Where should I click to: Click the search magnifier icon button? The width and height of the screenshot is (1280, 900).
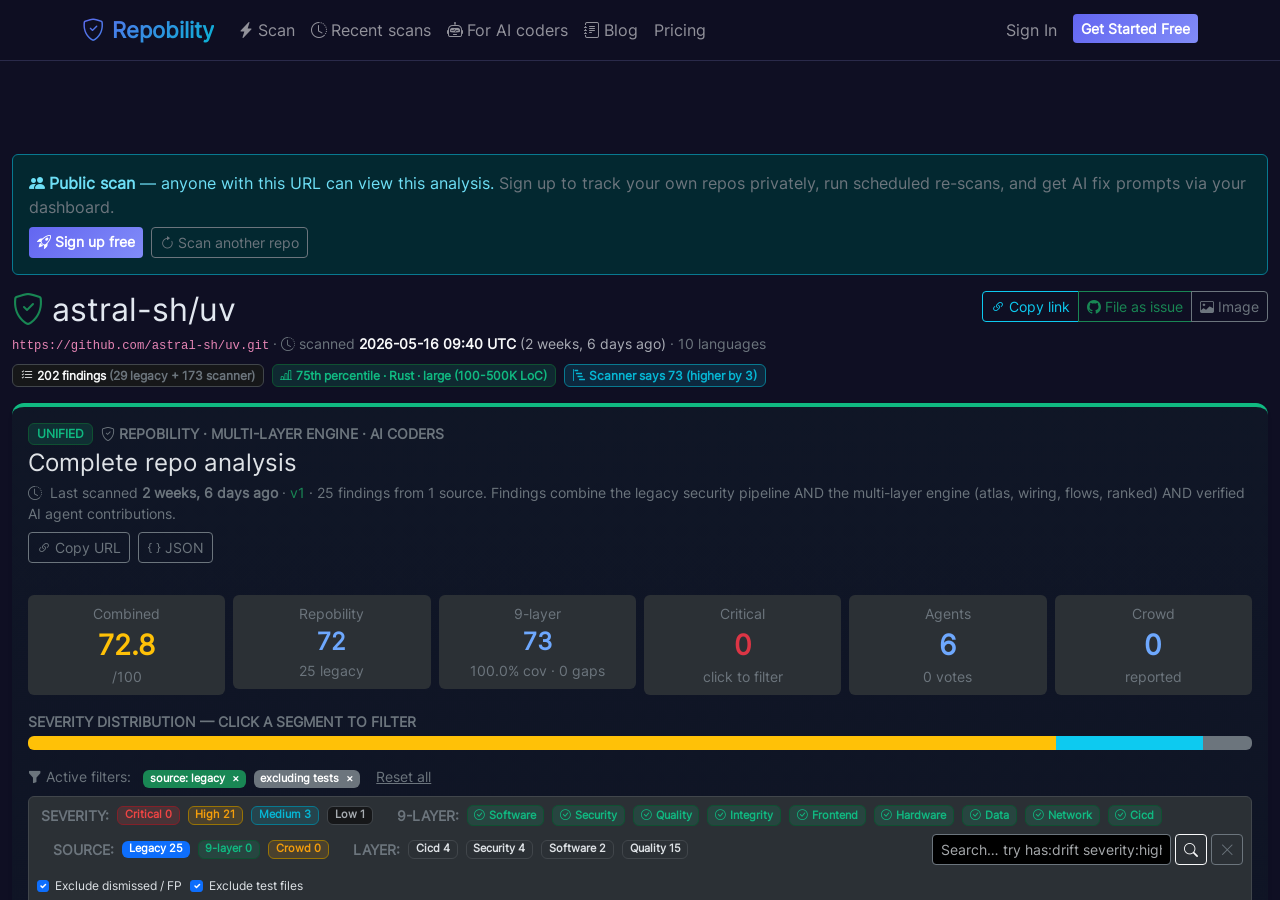click(x=1191, y=850)
